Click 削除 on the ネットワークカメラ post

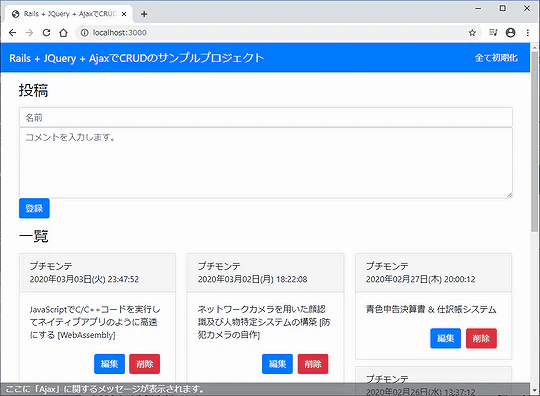(x=313, y=364)
